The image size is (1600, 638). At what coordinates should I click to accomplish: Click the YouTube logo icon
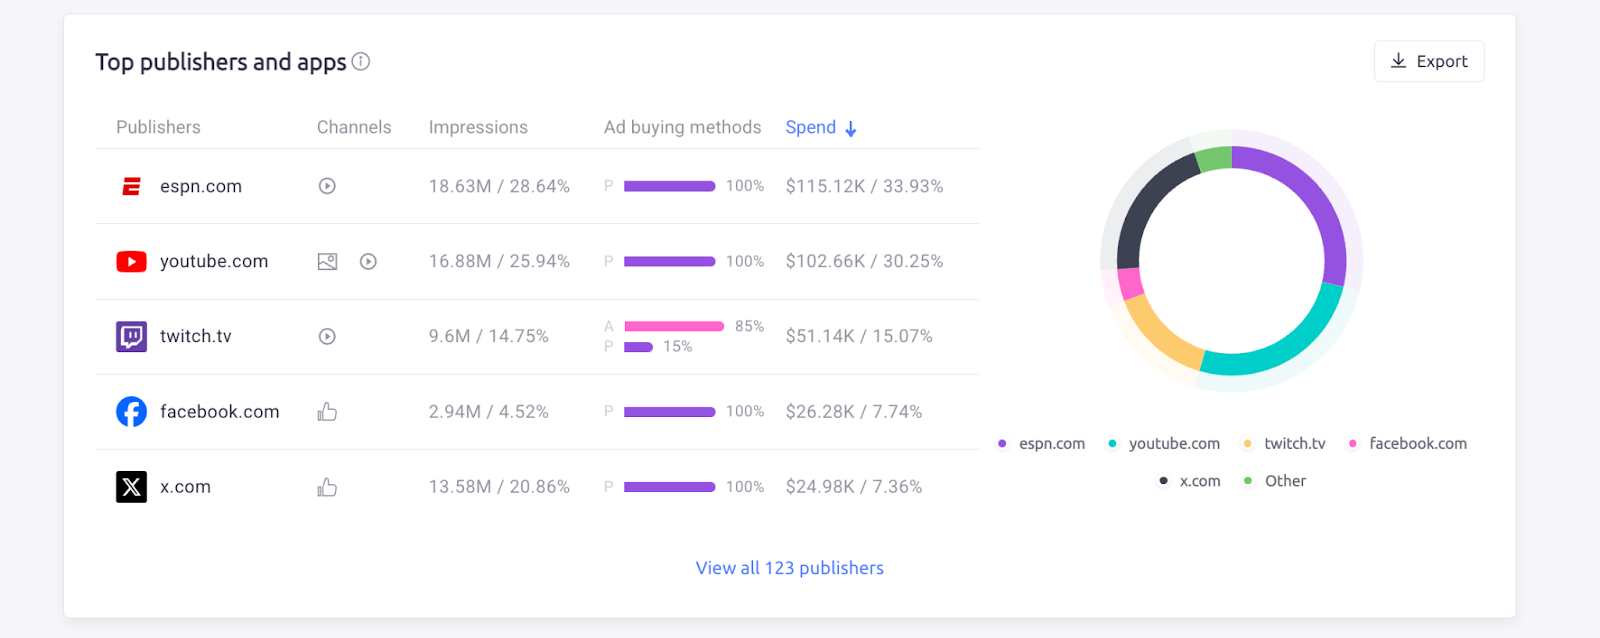point(130,261)
